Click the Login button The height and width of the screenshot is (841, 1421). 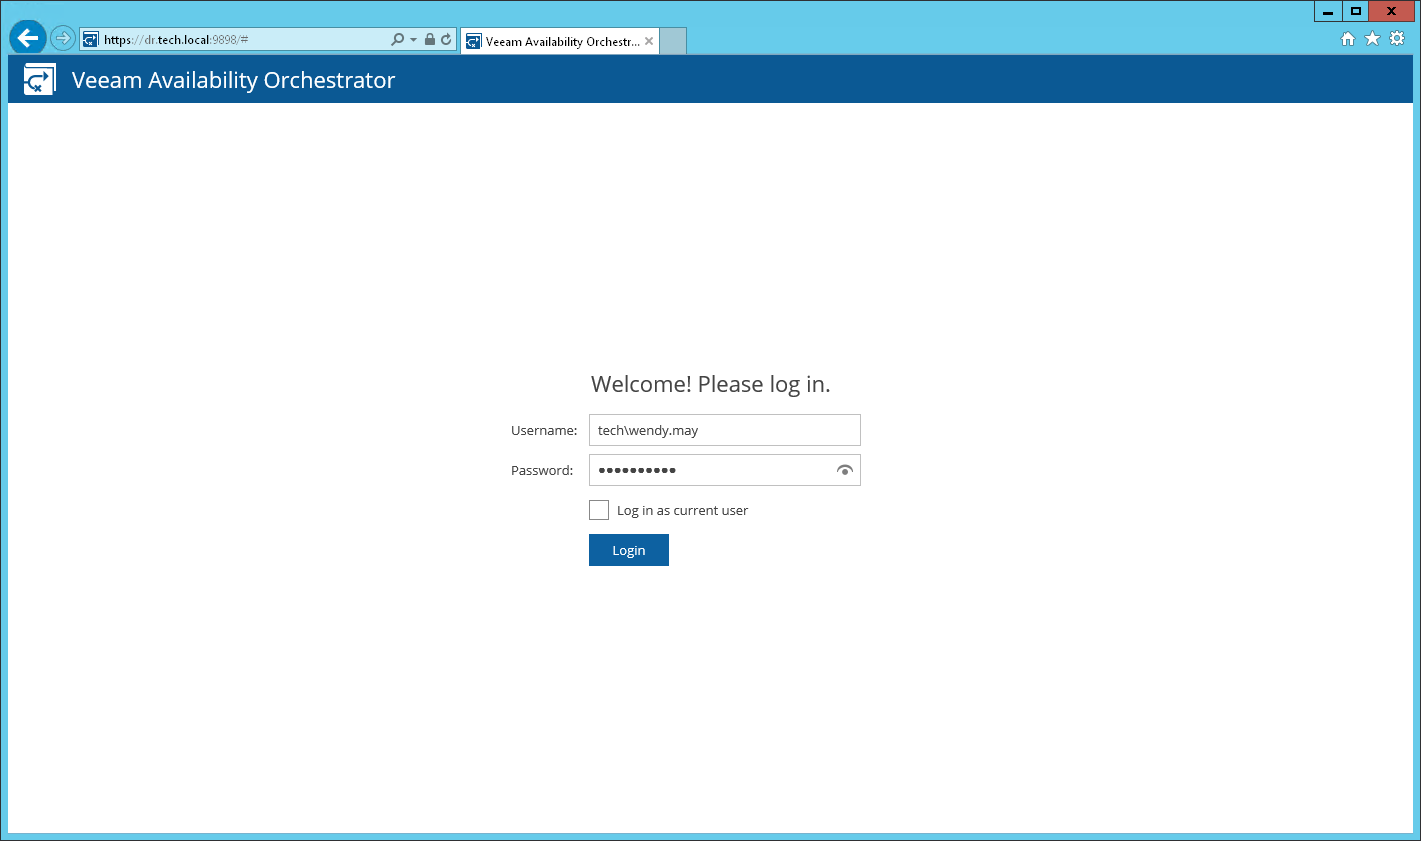tap(629, 550)
